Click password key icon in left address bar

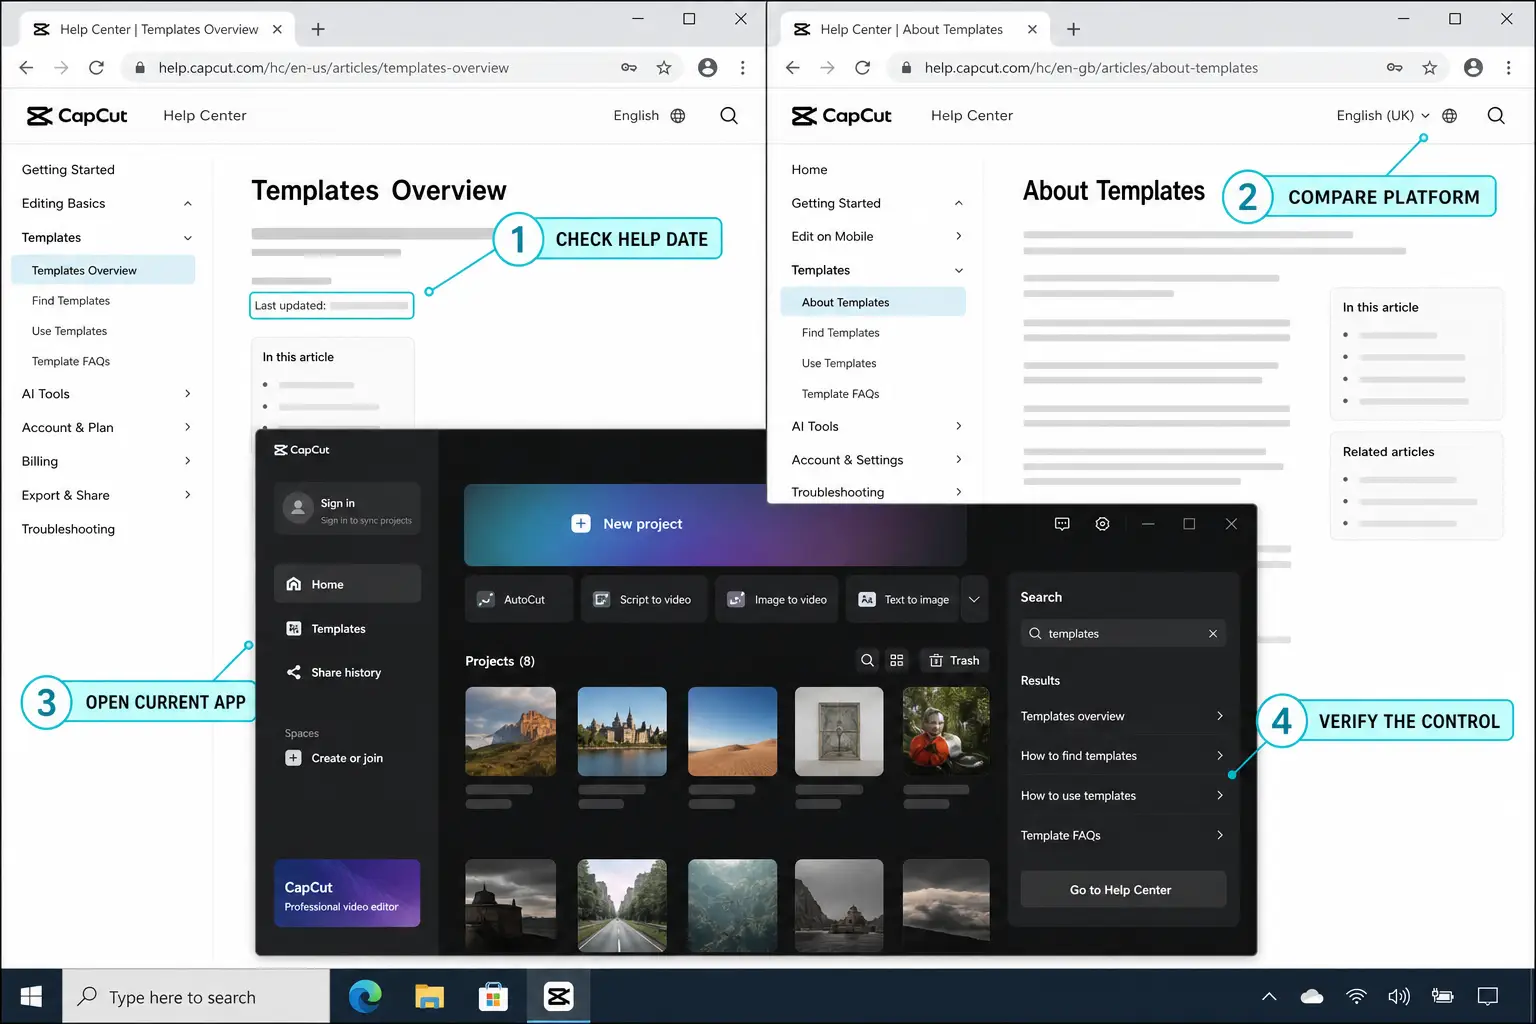[x=629, y=68]
